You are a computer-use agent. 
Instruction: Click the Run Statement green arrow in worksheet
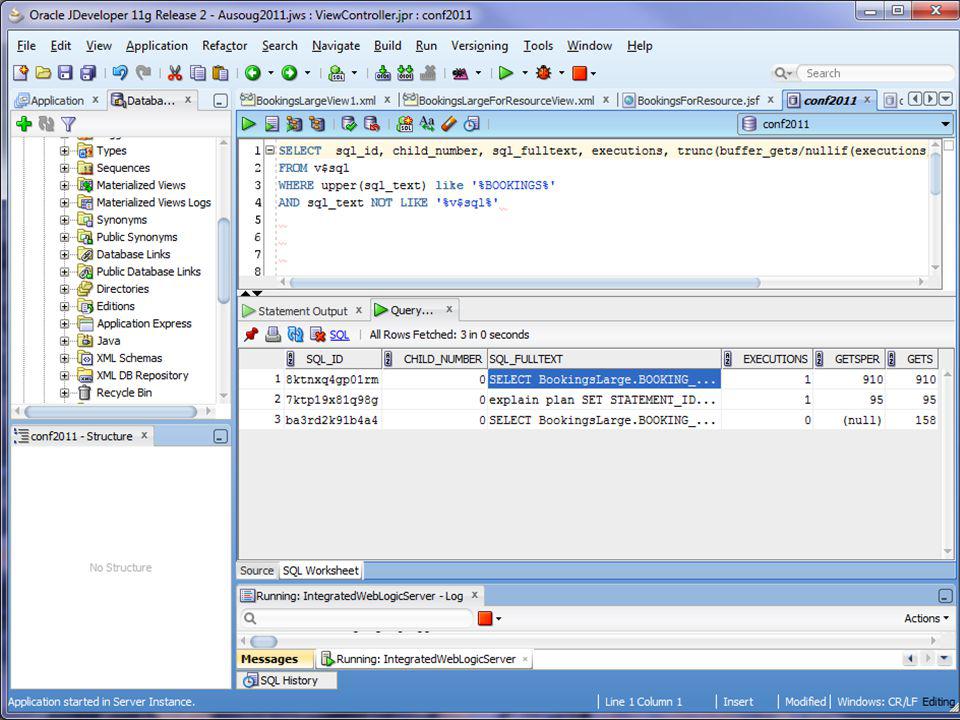[249, 124]
